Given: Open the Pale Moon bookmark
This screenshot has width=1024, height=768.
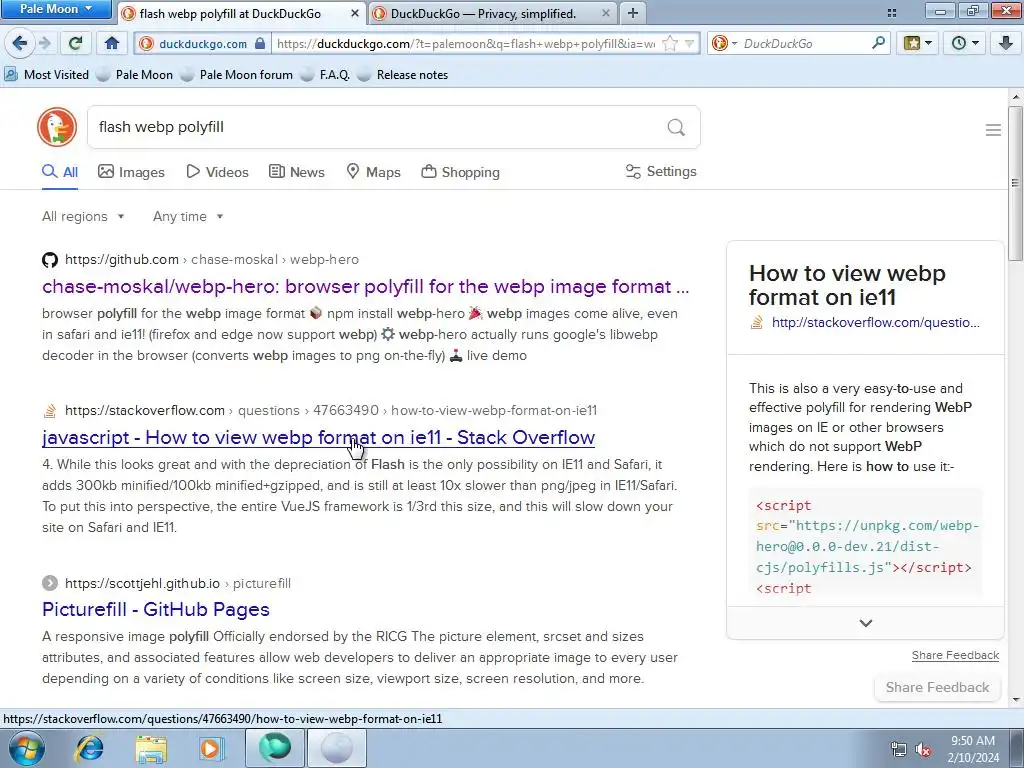Looking at the screenshot, I should pyautogui.click(x=135, y=74).
